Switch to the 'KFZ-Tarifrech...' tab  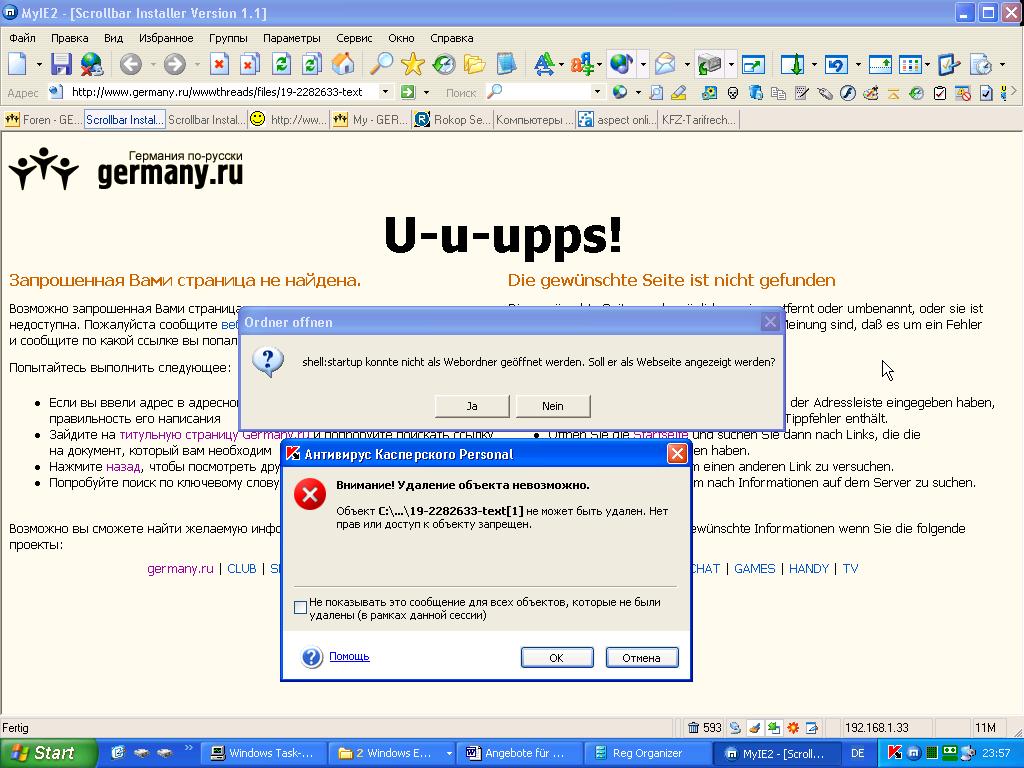699,120
